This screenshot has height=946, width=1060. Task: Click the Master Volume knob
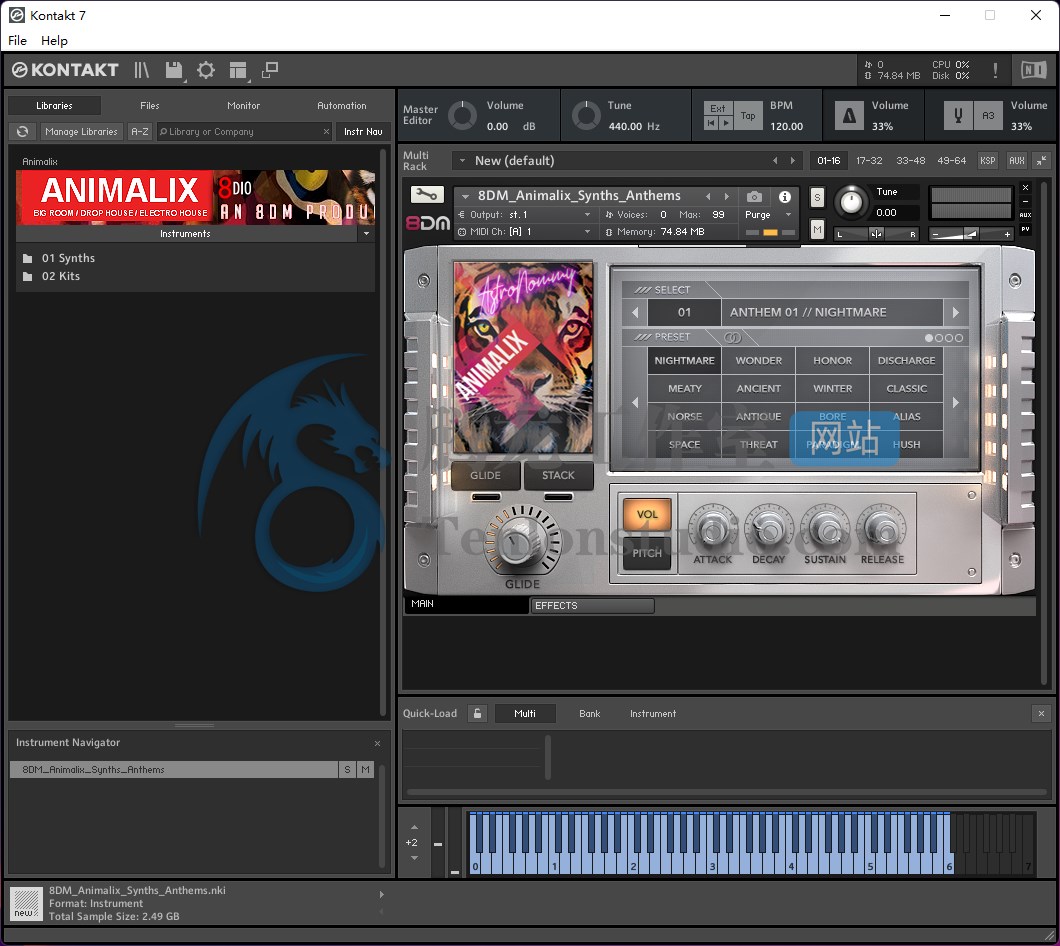pos(462,116)
